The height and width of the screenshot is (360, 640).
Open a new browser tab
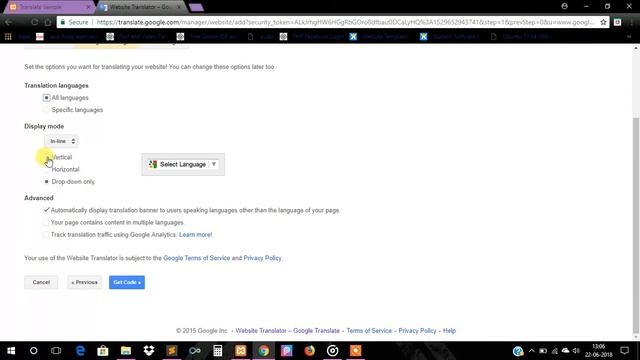tap(197, 7)
